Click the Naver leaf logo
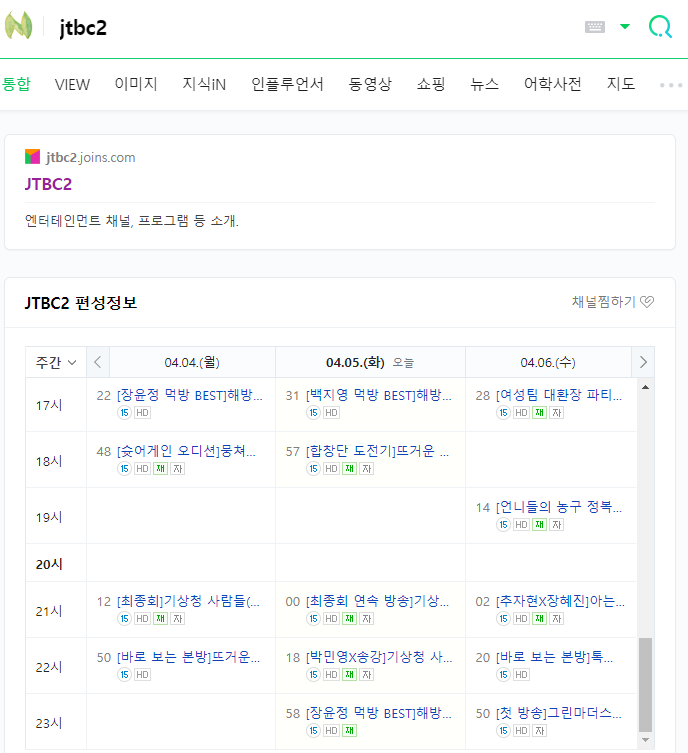 (x=18, y=26)
